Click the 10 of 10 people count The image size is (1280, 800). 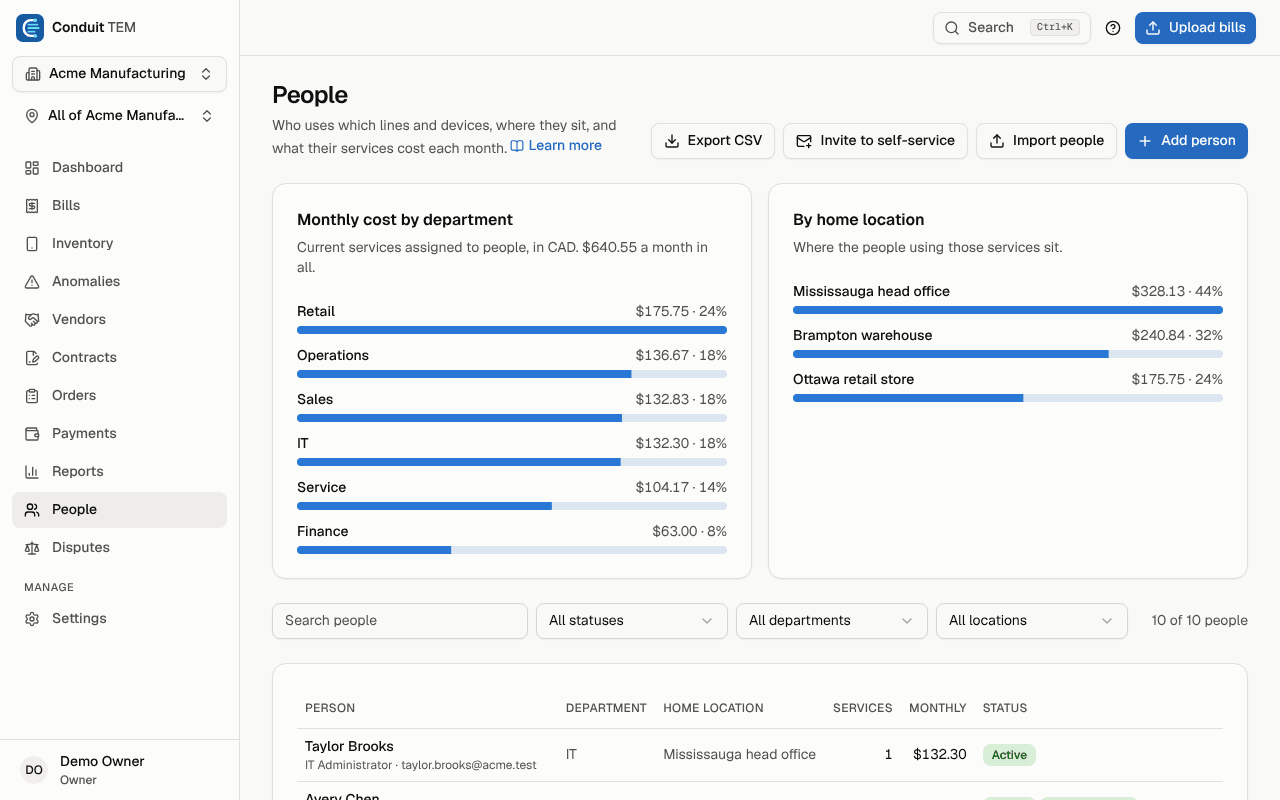click(1200, 621)
